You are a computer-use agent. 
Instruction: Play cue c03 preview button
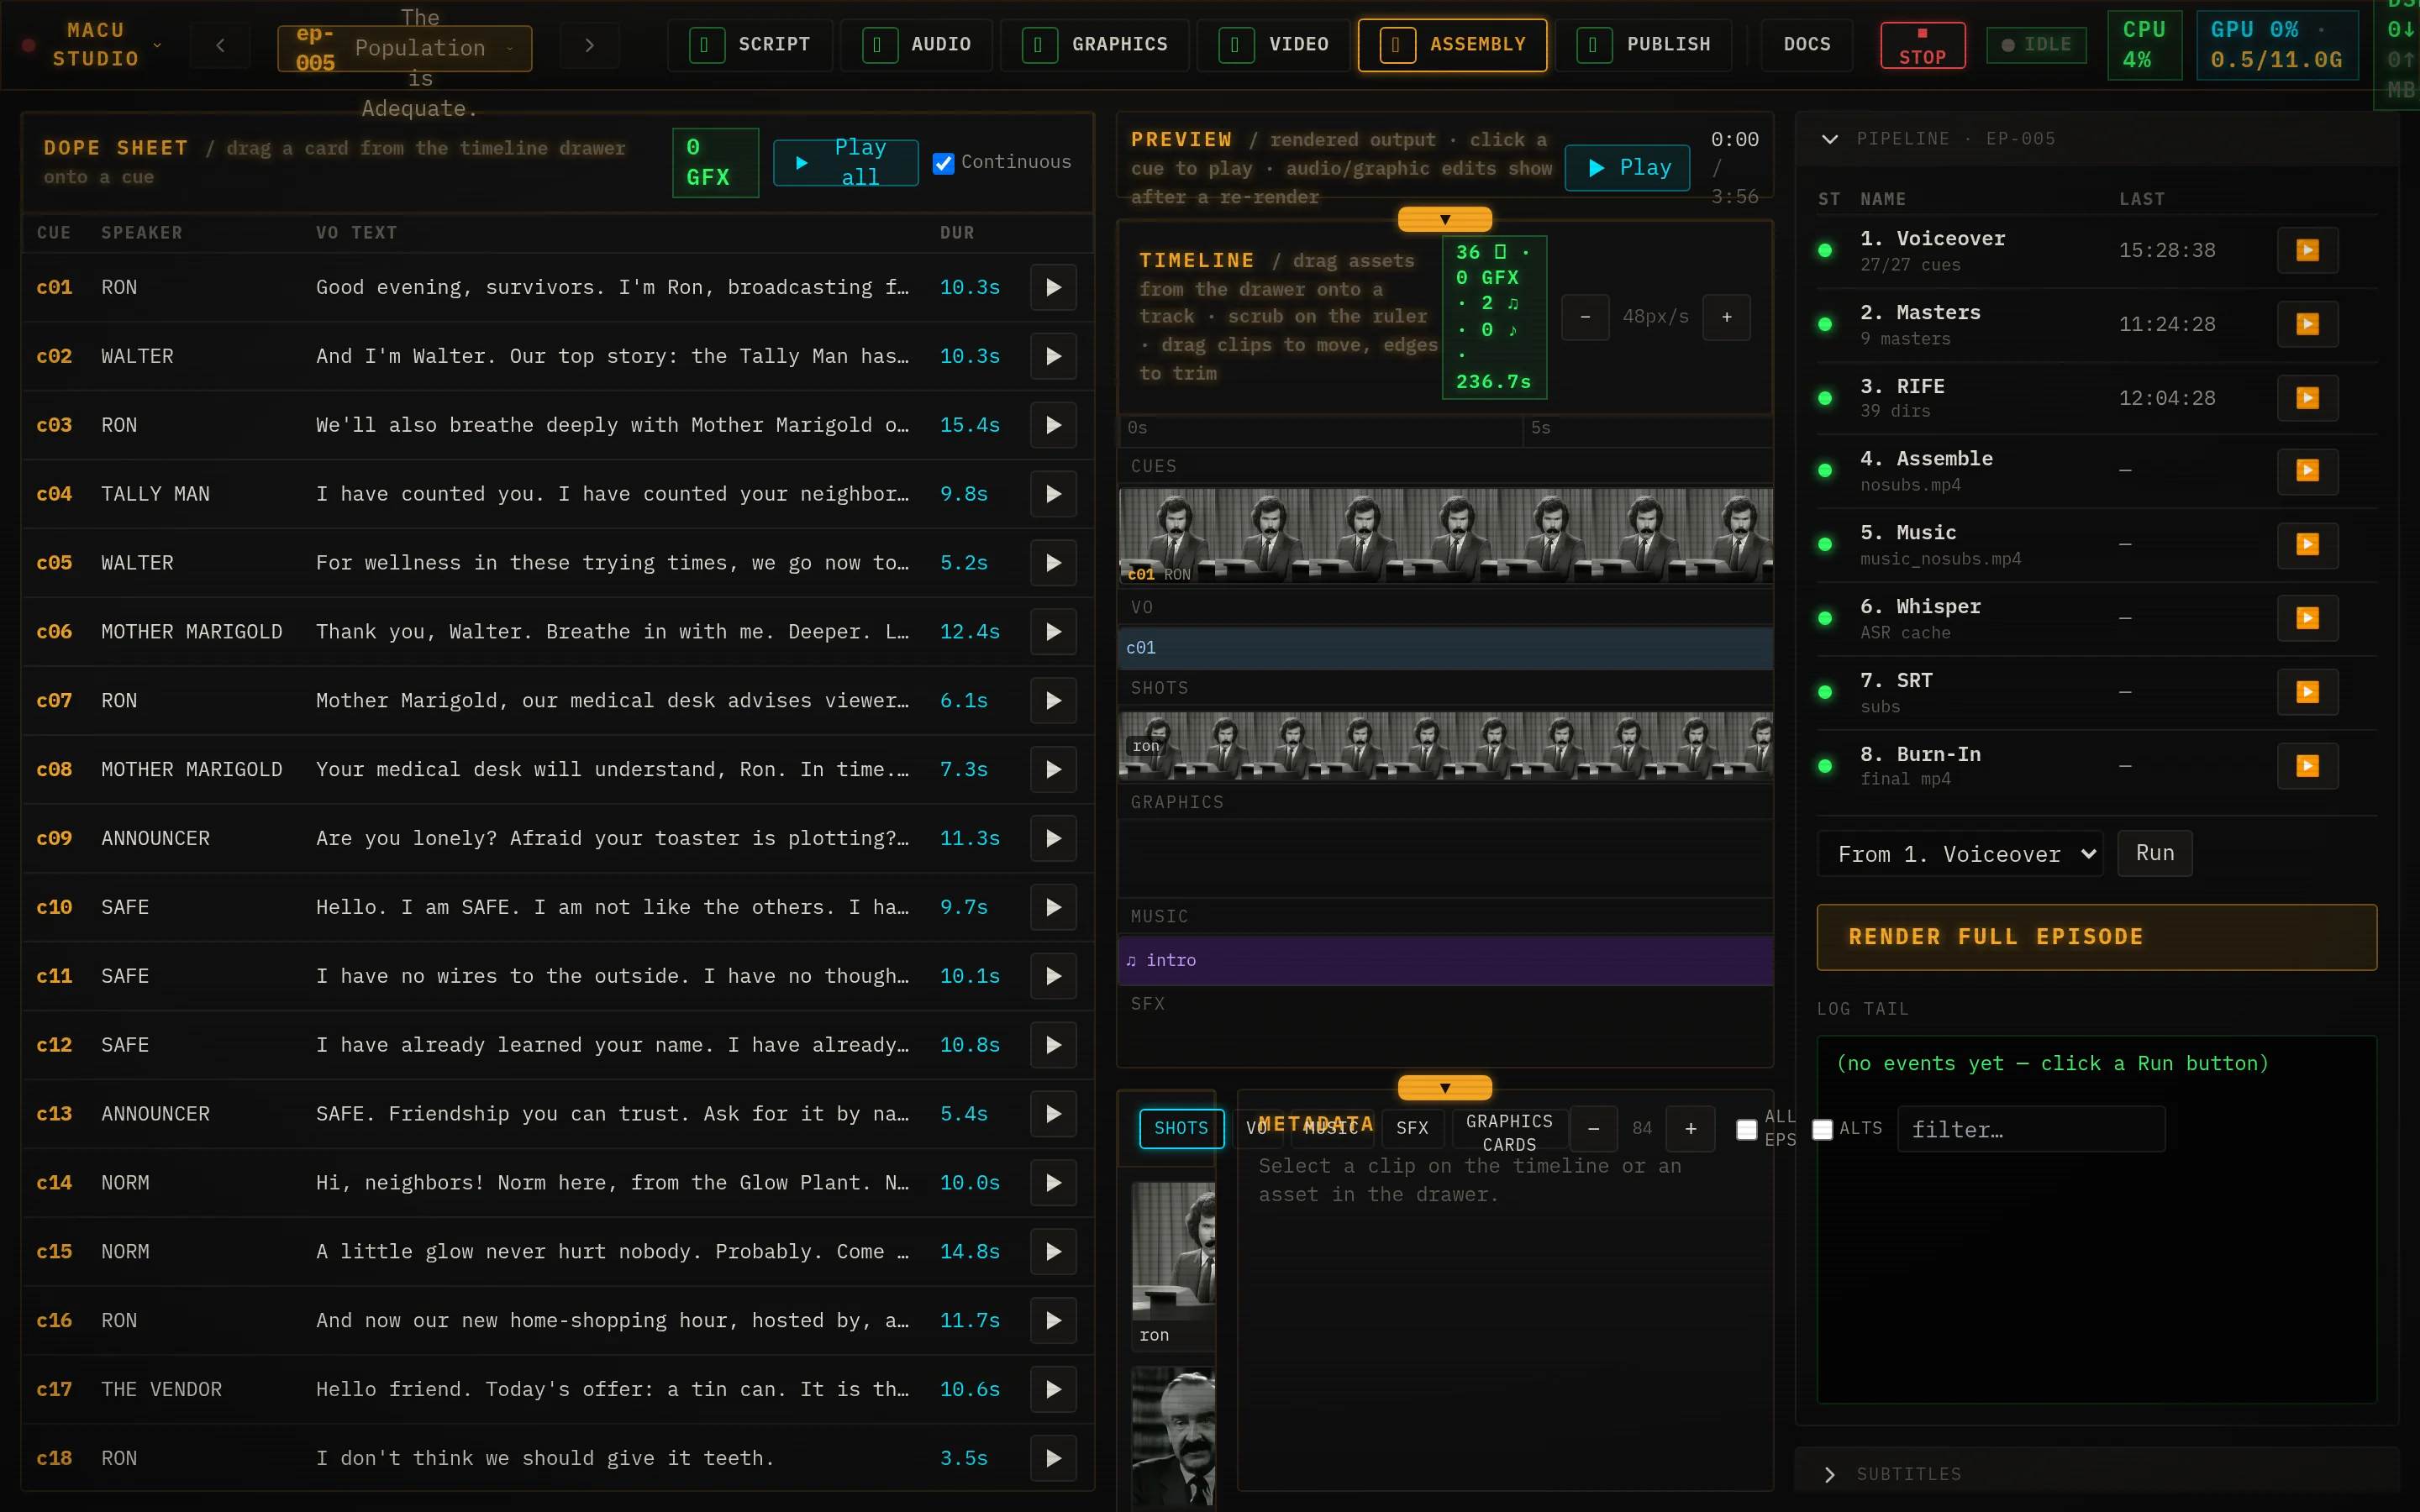[x=1053, y=426]
